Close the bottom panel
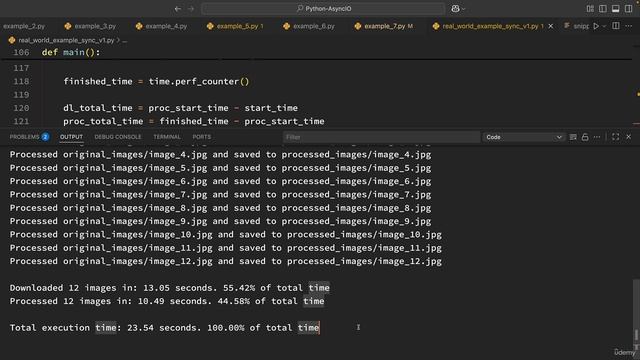The image size is (640, 360). [x=629, y=137]
